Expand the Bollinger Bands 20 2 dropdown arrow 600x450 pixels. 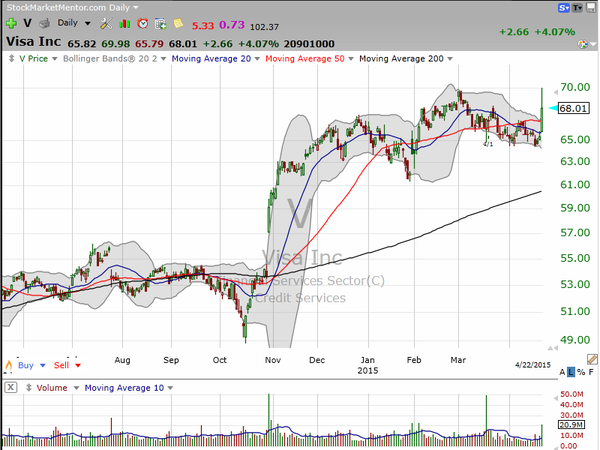coord(163,59)
